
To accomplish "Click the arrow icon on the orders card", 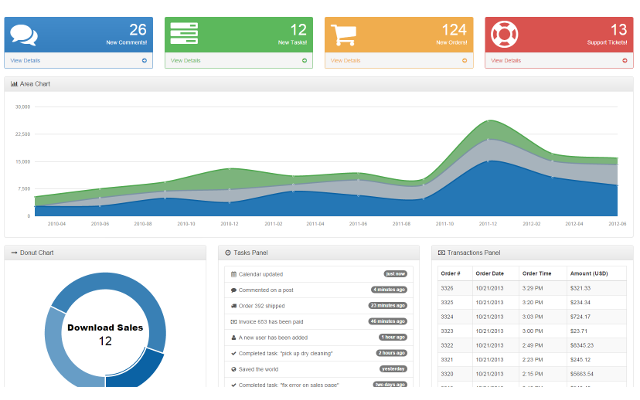I will tap(464, 60).
